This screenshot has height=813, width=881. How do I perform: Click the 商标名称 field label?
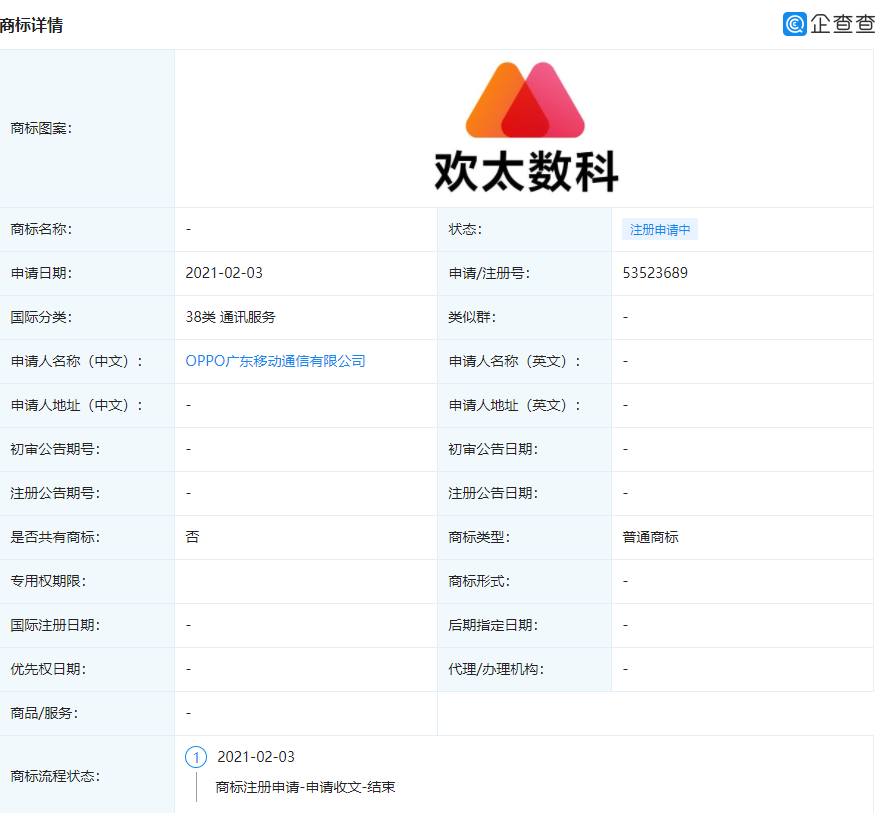(41, 229)
